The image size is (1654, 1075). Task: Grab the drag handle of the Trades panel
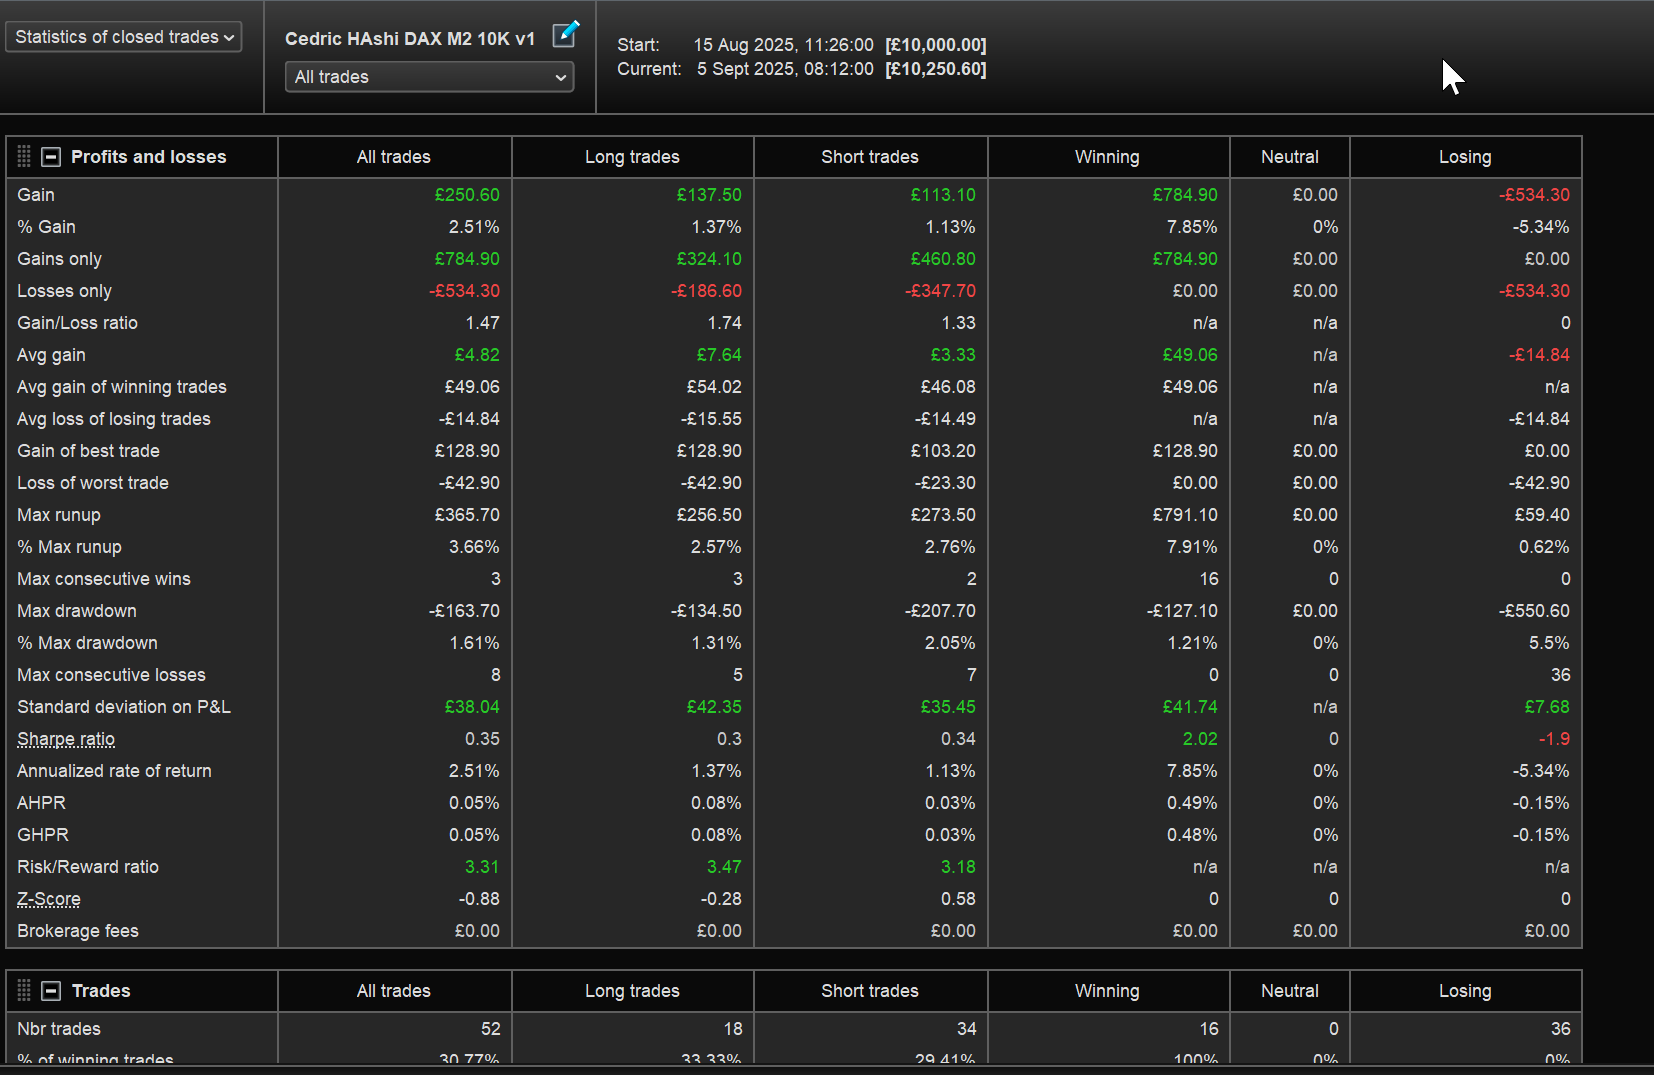25,991
